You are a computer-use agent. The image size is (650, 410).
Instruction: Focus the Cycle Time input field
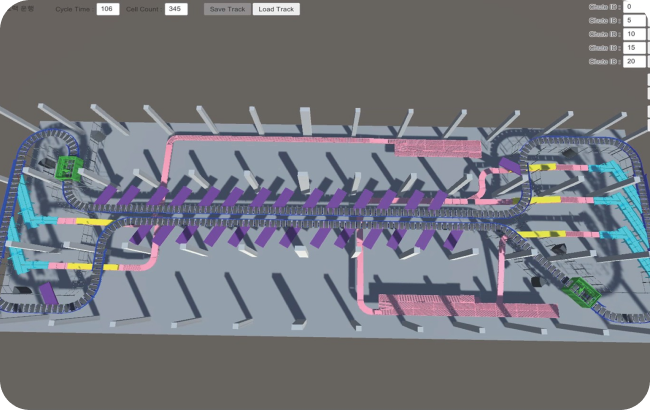(108, 9)
